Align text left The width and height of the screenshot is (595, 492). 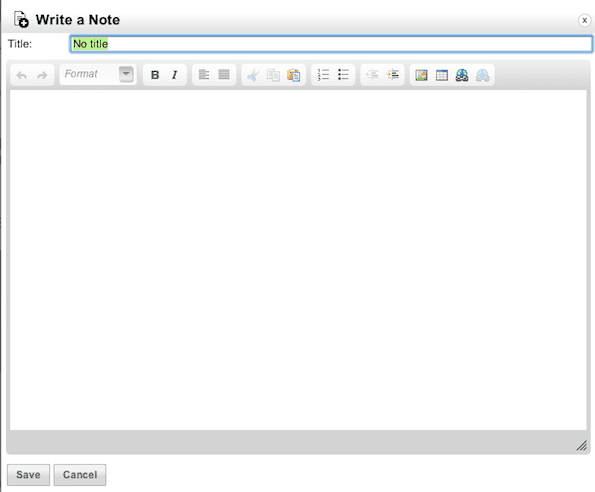coord(204,75)
